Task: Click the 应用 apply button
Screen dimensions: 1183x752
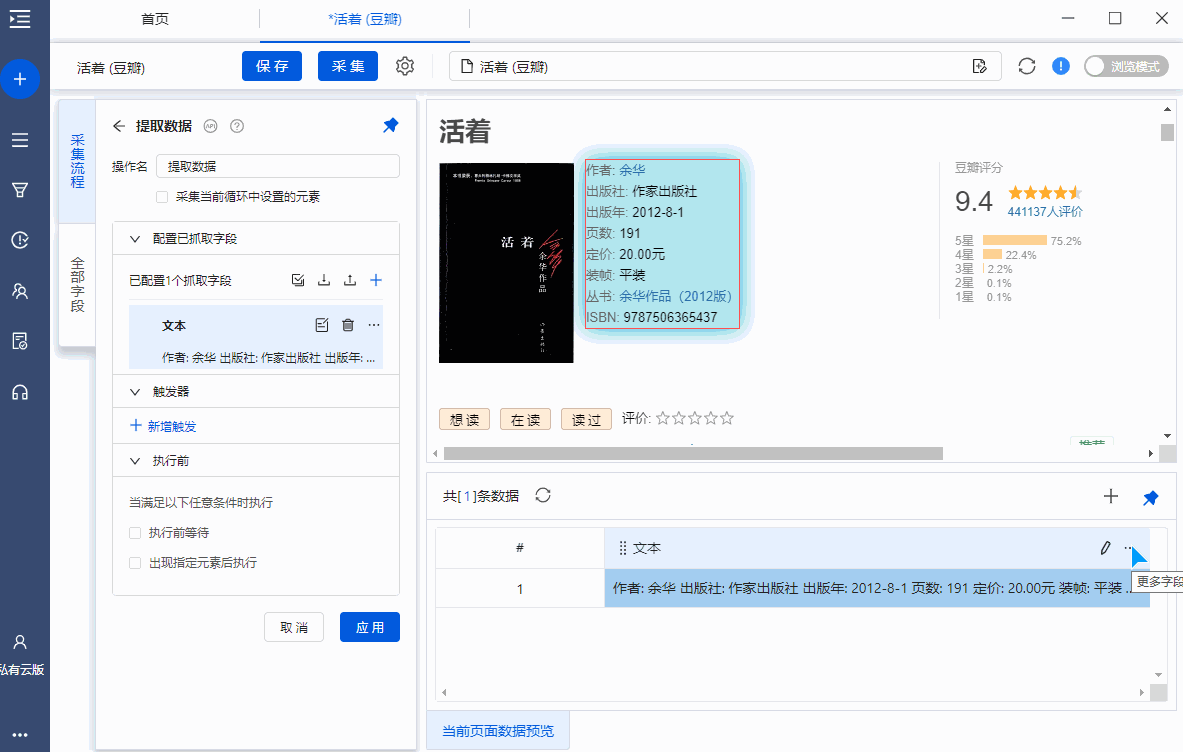Action: click(x=370, y=628)
